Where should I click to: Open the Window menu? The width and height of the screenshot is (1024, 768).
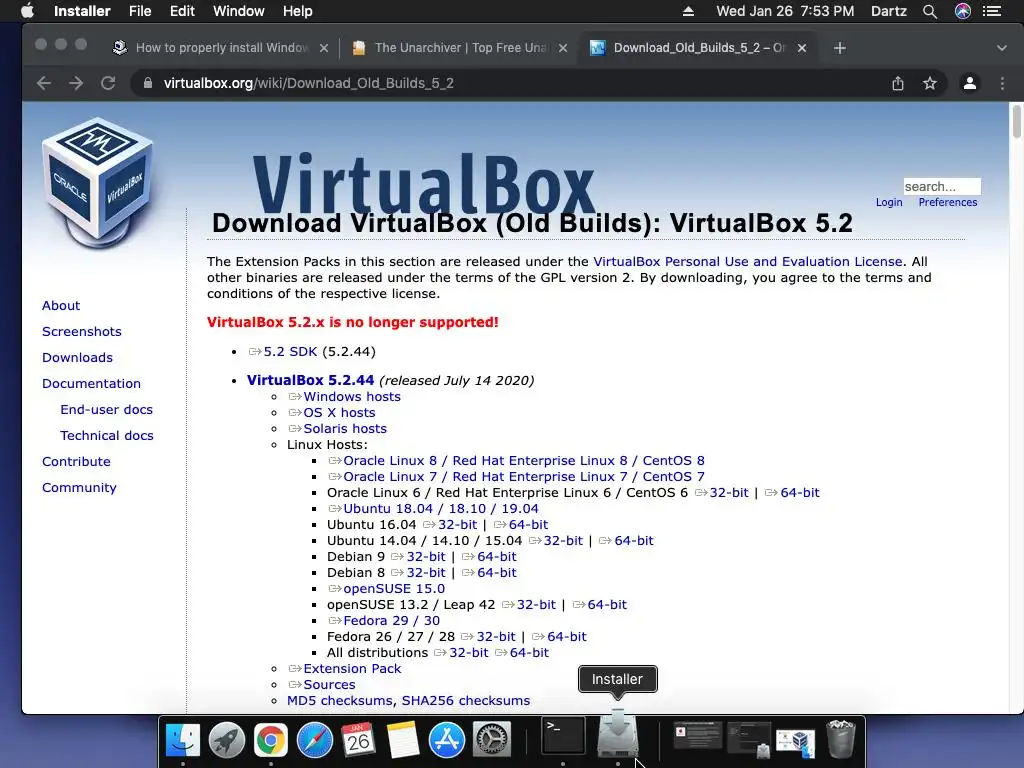(238, 11)
